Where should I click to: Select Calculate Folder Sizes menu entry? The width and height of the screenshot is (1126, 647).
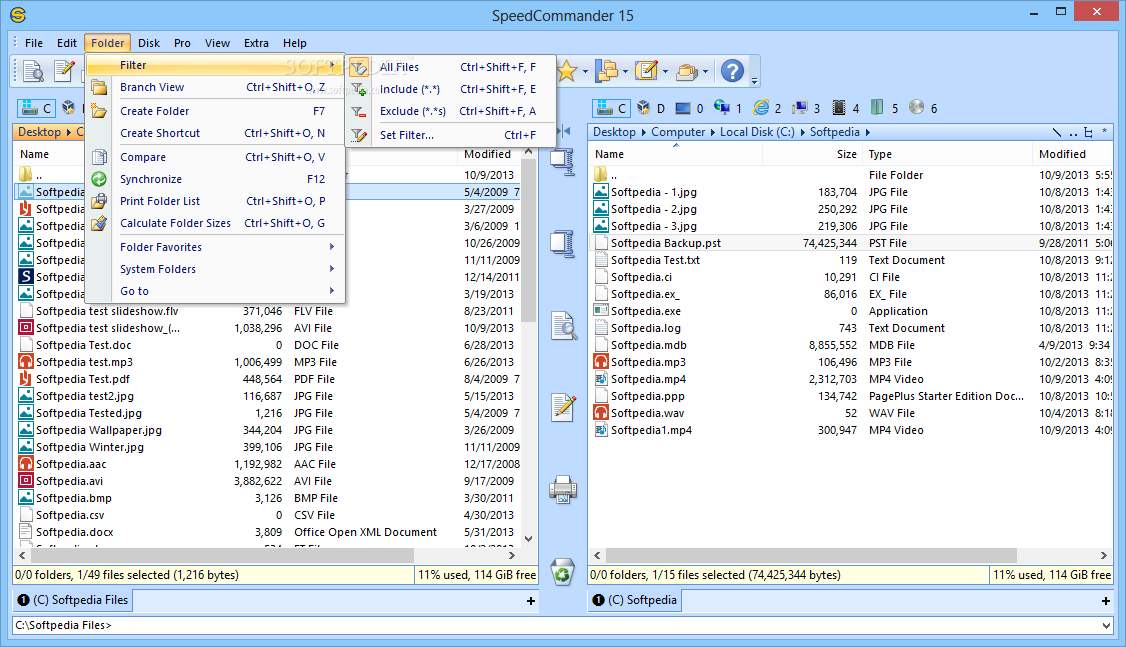pos(215,223)
